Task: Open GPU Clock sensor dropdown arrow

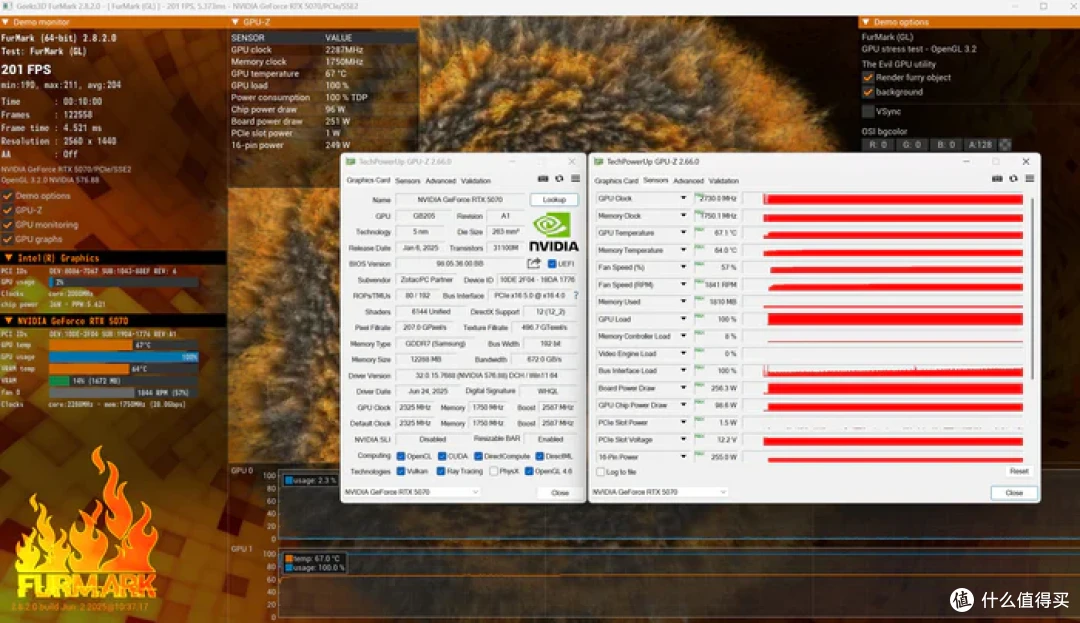Action: point(683,198)
